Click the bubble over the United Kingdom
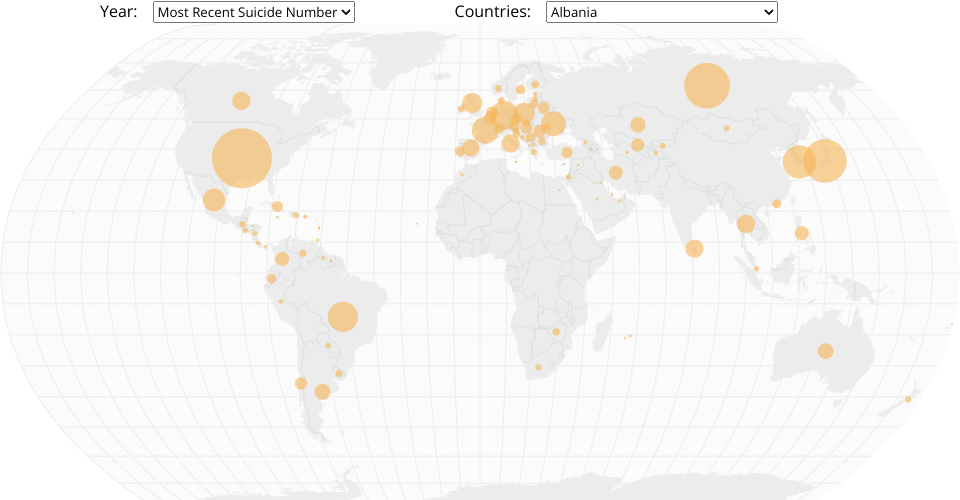Image resolution: width=960 pixels, height=500 pixels. [472, 103]
